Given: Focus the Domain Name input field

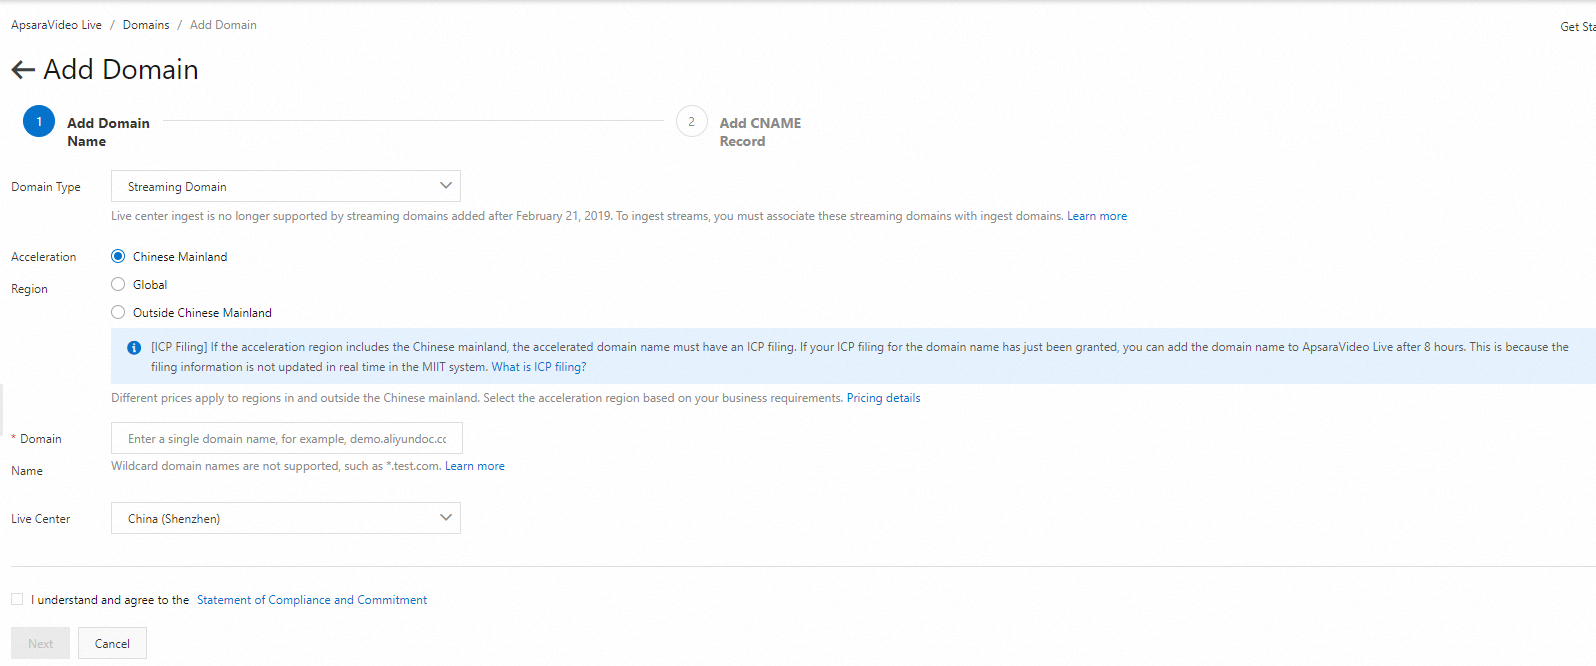Looking at the screenshot, I should 286,438.
